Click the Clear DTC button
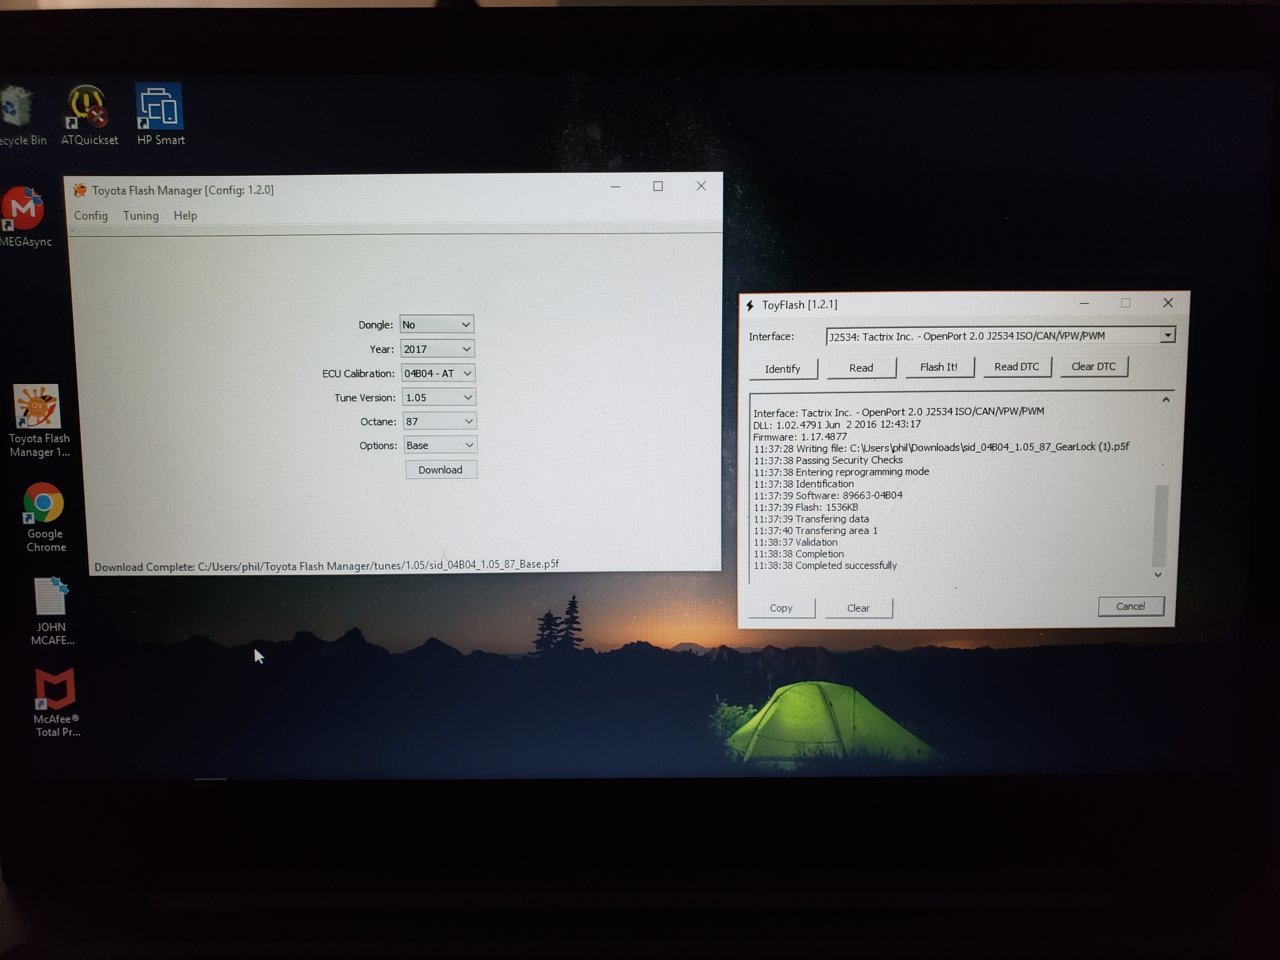The width and height of the screenshot is (1280, 960). (1094, 367)
